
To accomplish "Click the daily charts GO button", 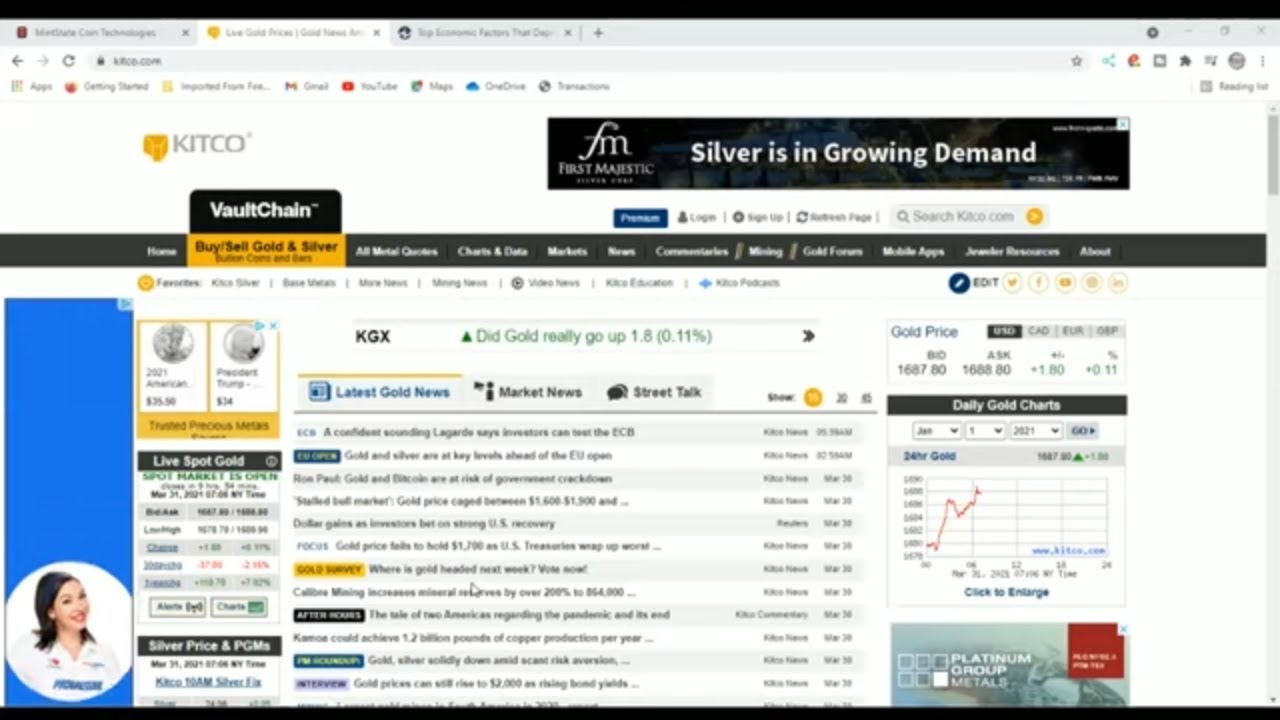I will [1082, 430].
